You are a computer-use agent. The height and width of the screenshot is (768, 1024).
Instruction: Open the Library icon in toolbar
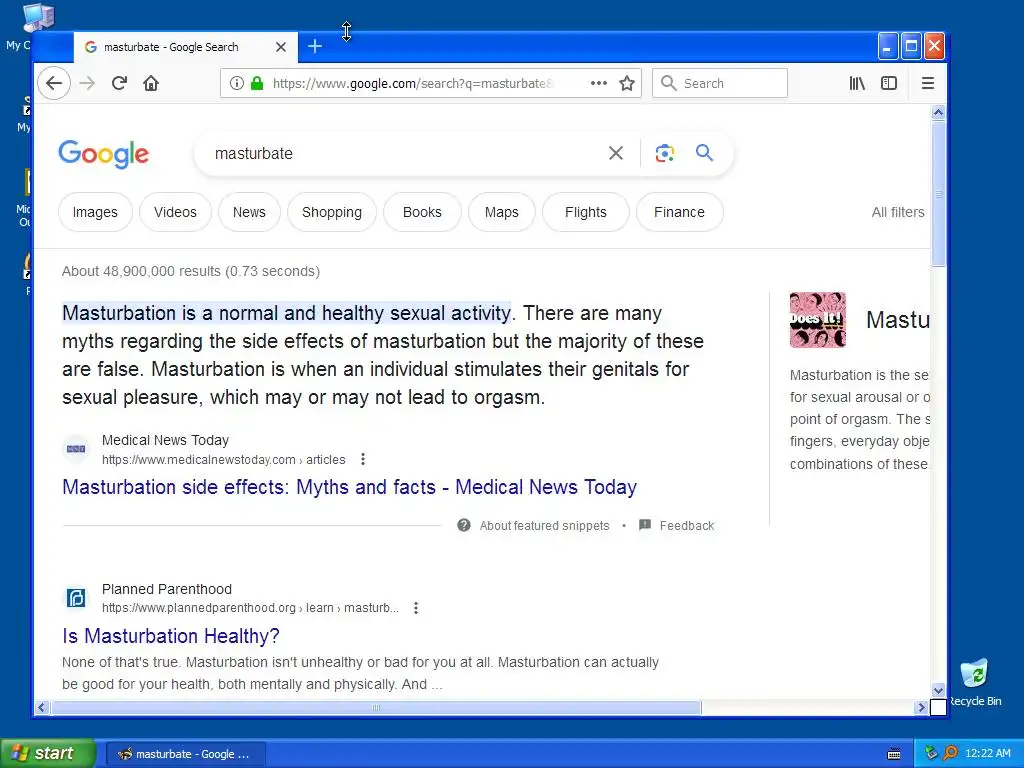pyautogui.click(x=857, y=83)
